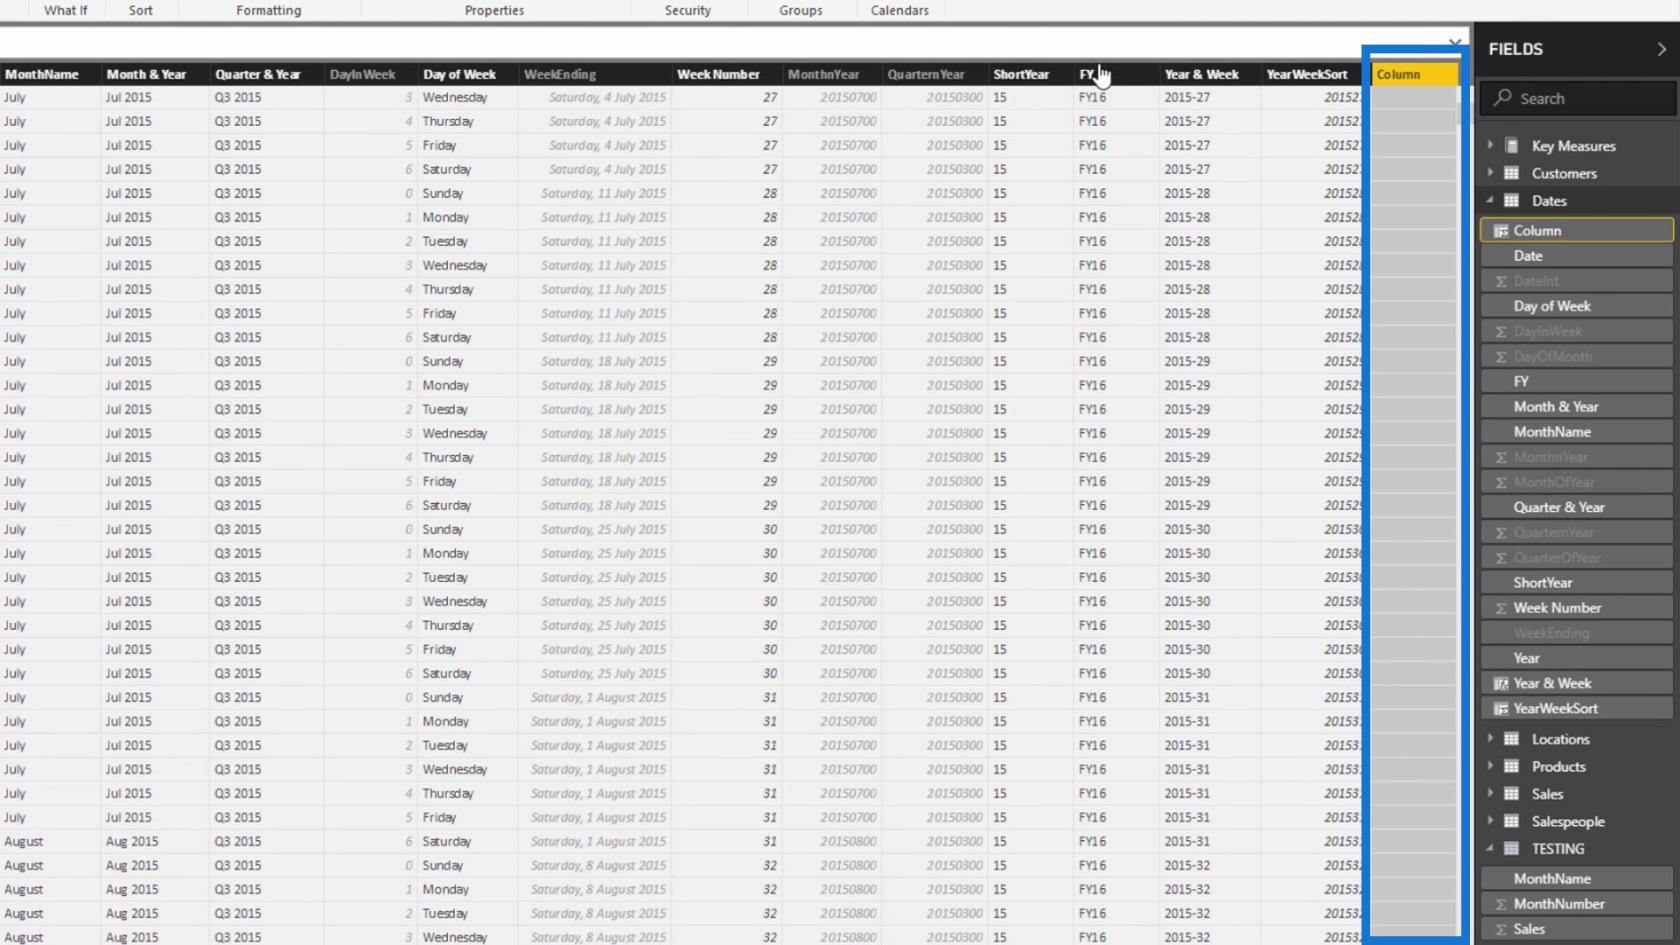Open the Security ribbon group
This screenshot has width=1680, height=945.
[x=688, y=10]
